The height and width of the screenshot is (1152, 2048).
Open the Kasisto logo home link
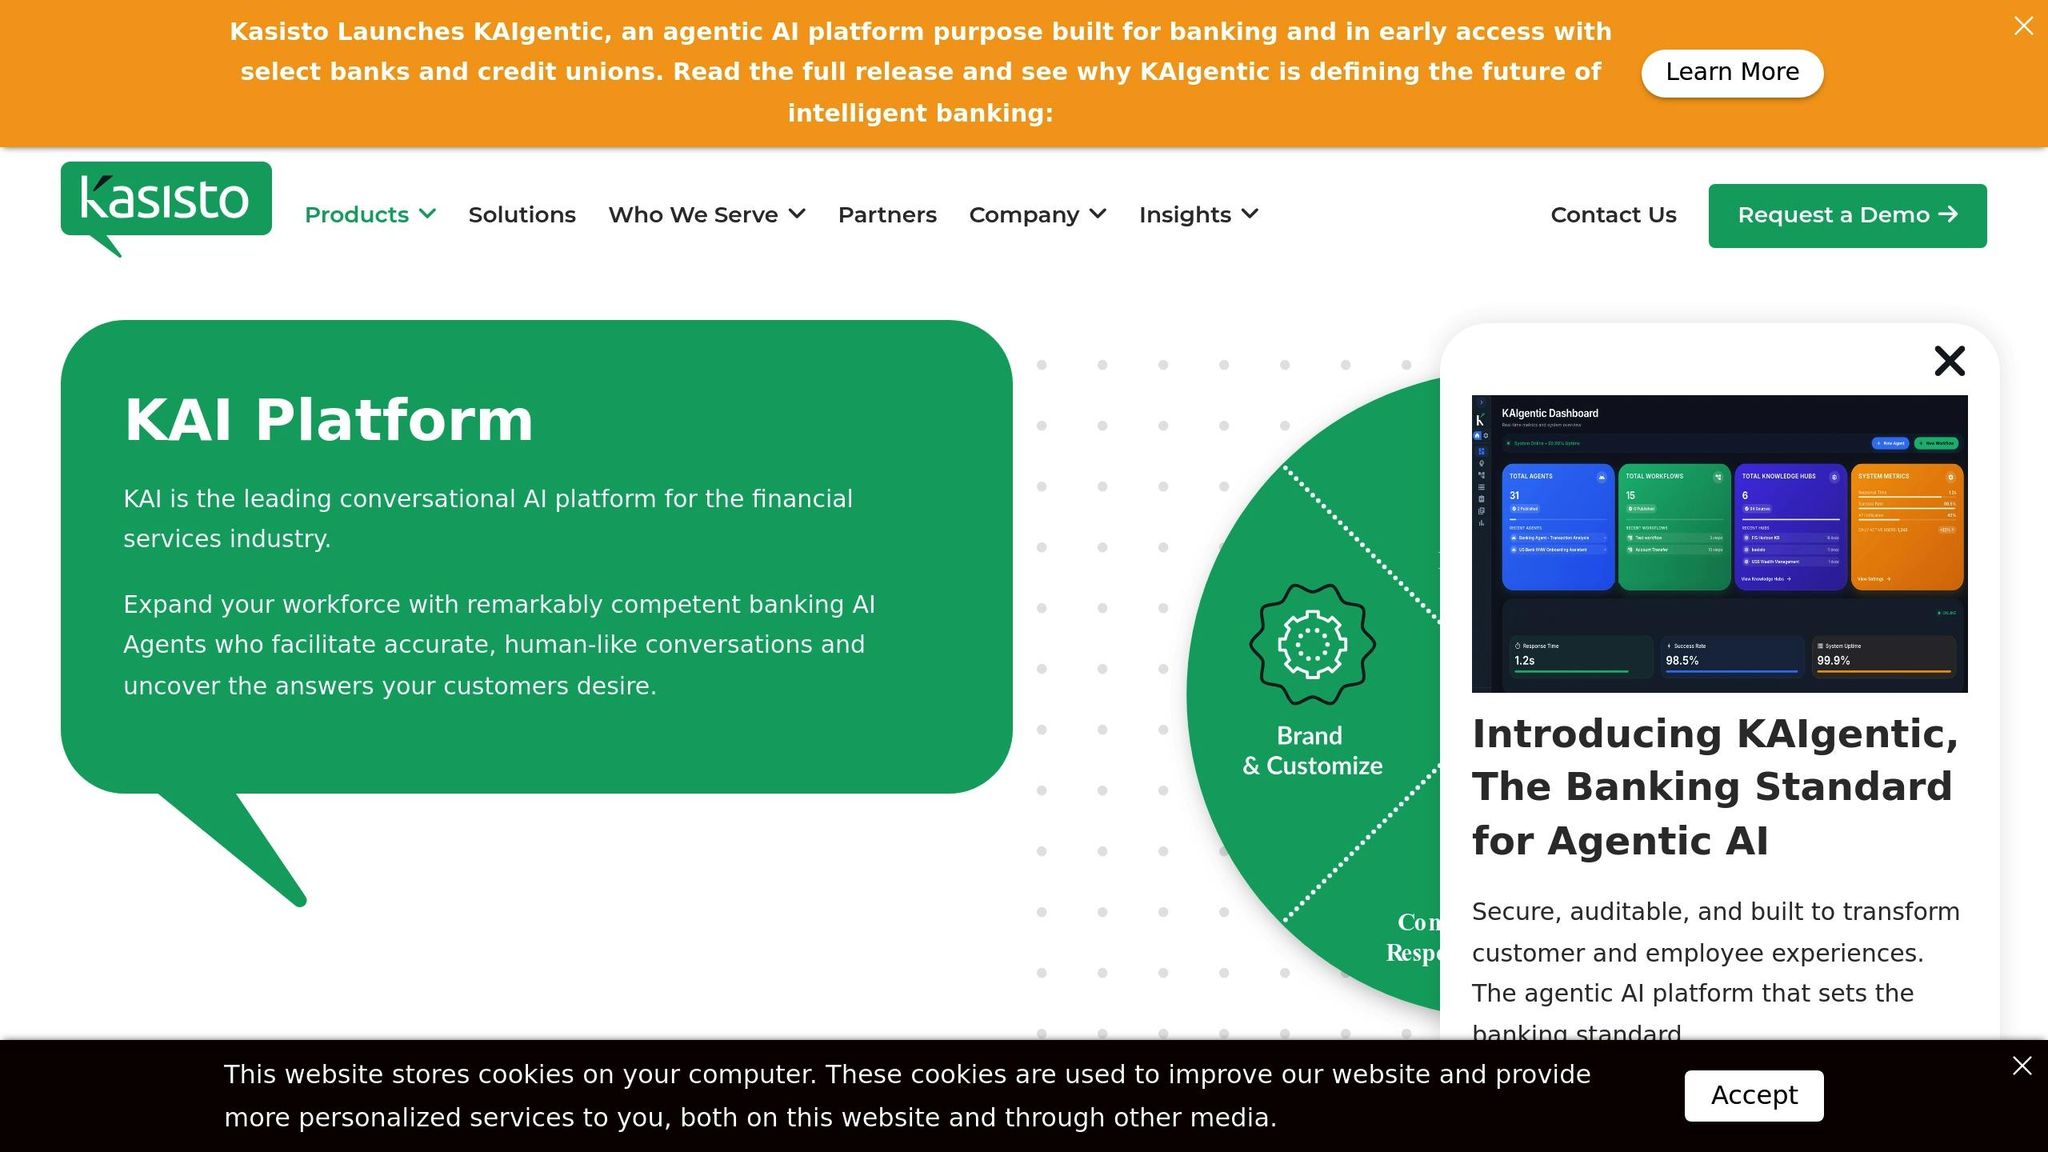(x=166, y=208)
